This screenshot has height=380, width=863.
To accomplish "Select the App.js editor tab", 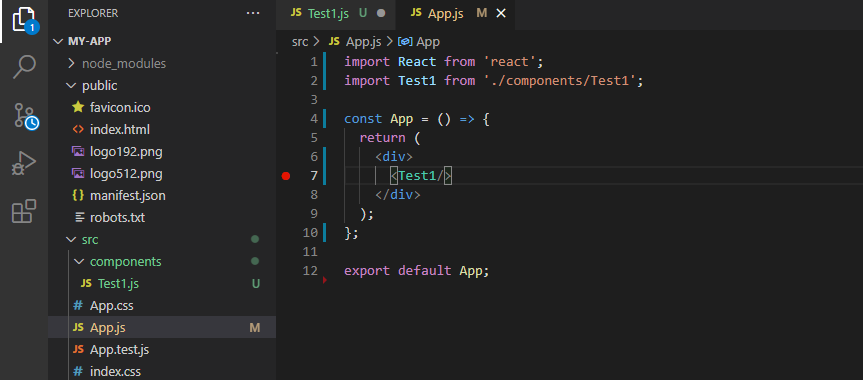I will [x=445, y=14].
